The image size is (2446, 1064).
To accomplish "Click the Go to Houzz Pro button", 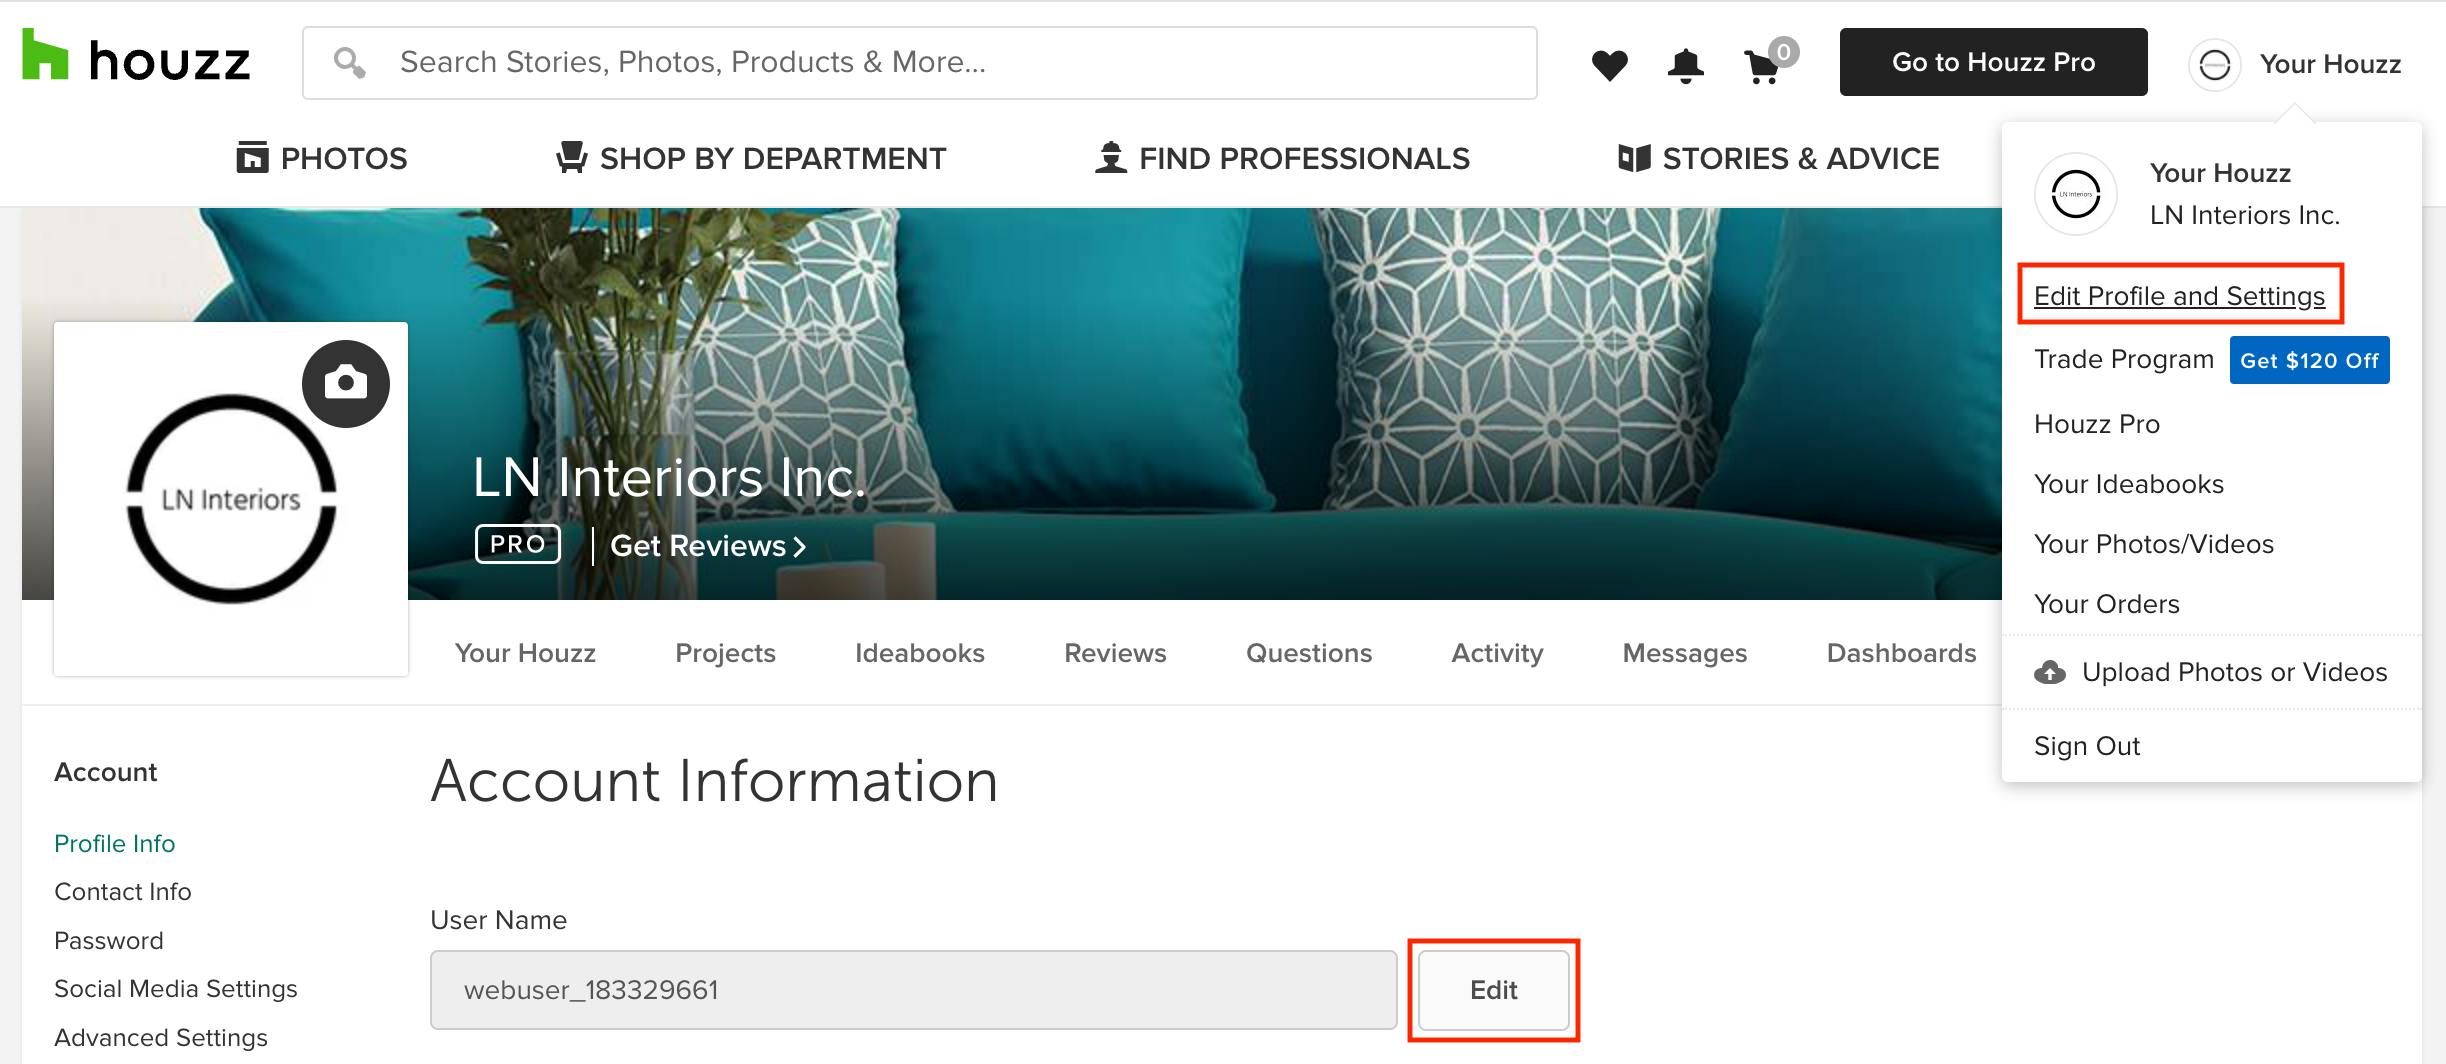I will (1993, 62).
